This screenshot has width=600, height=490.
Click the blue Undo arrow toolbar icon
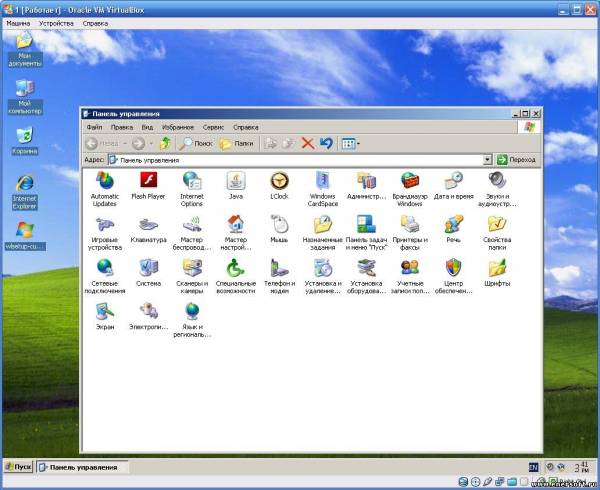click(326, 144)
